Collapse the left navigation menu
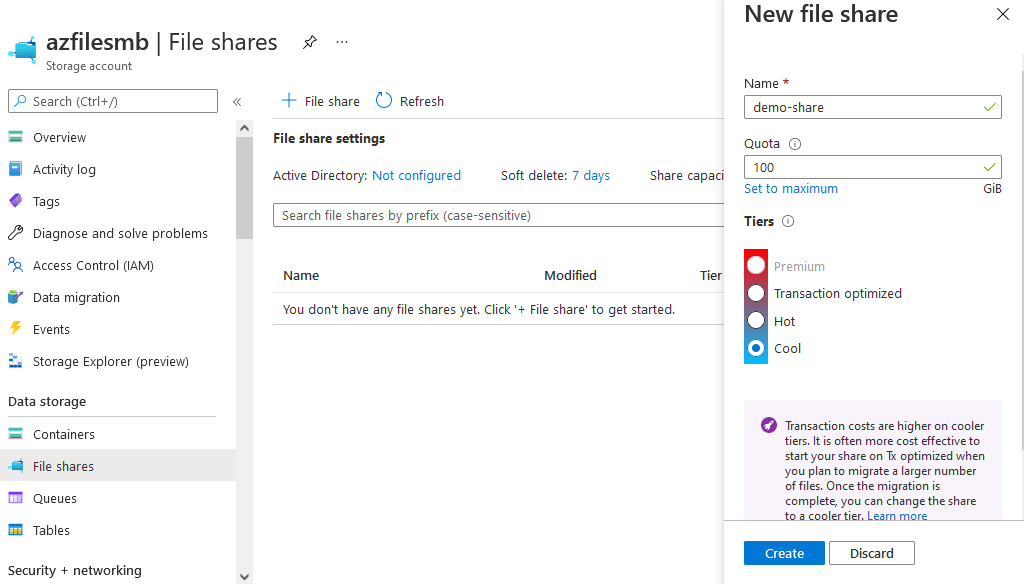This screenshot has width=1024, height=584. [237, 101]
